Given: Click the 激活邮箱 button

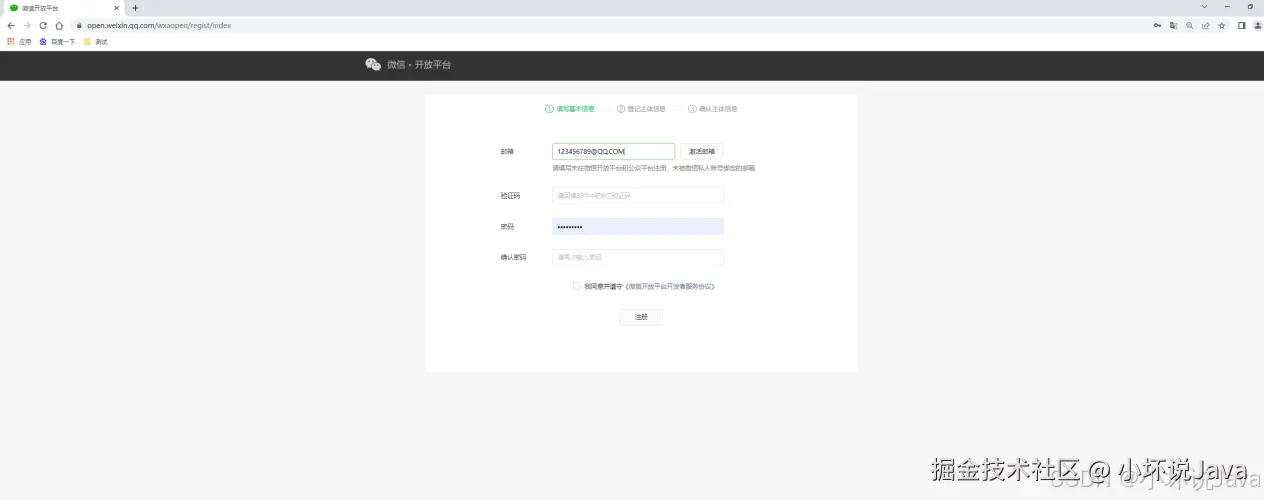Looking at the screenshot, I should coord(702,151).
